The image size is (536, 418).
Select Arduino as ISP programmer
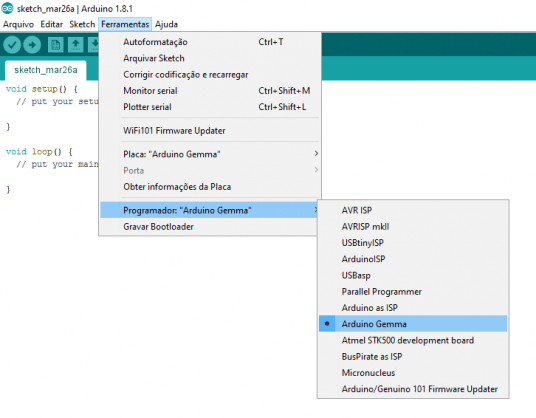(413, 308)
